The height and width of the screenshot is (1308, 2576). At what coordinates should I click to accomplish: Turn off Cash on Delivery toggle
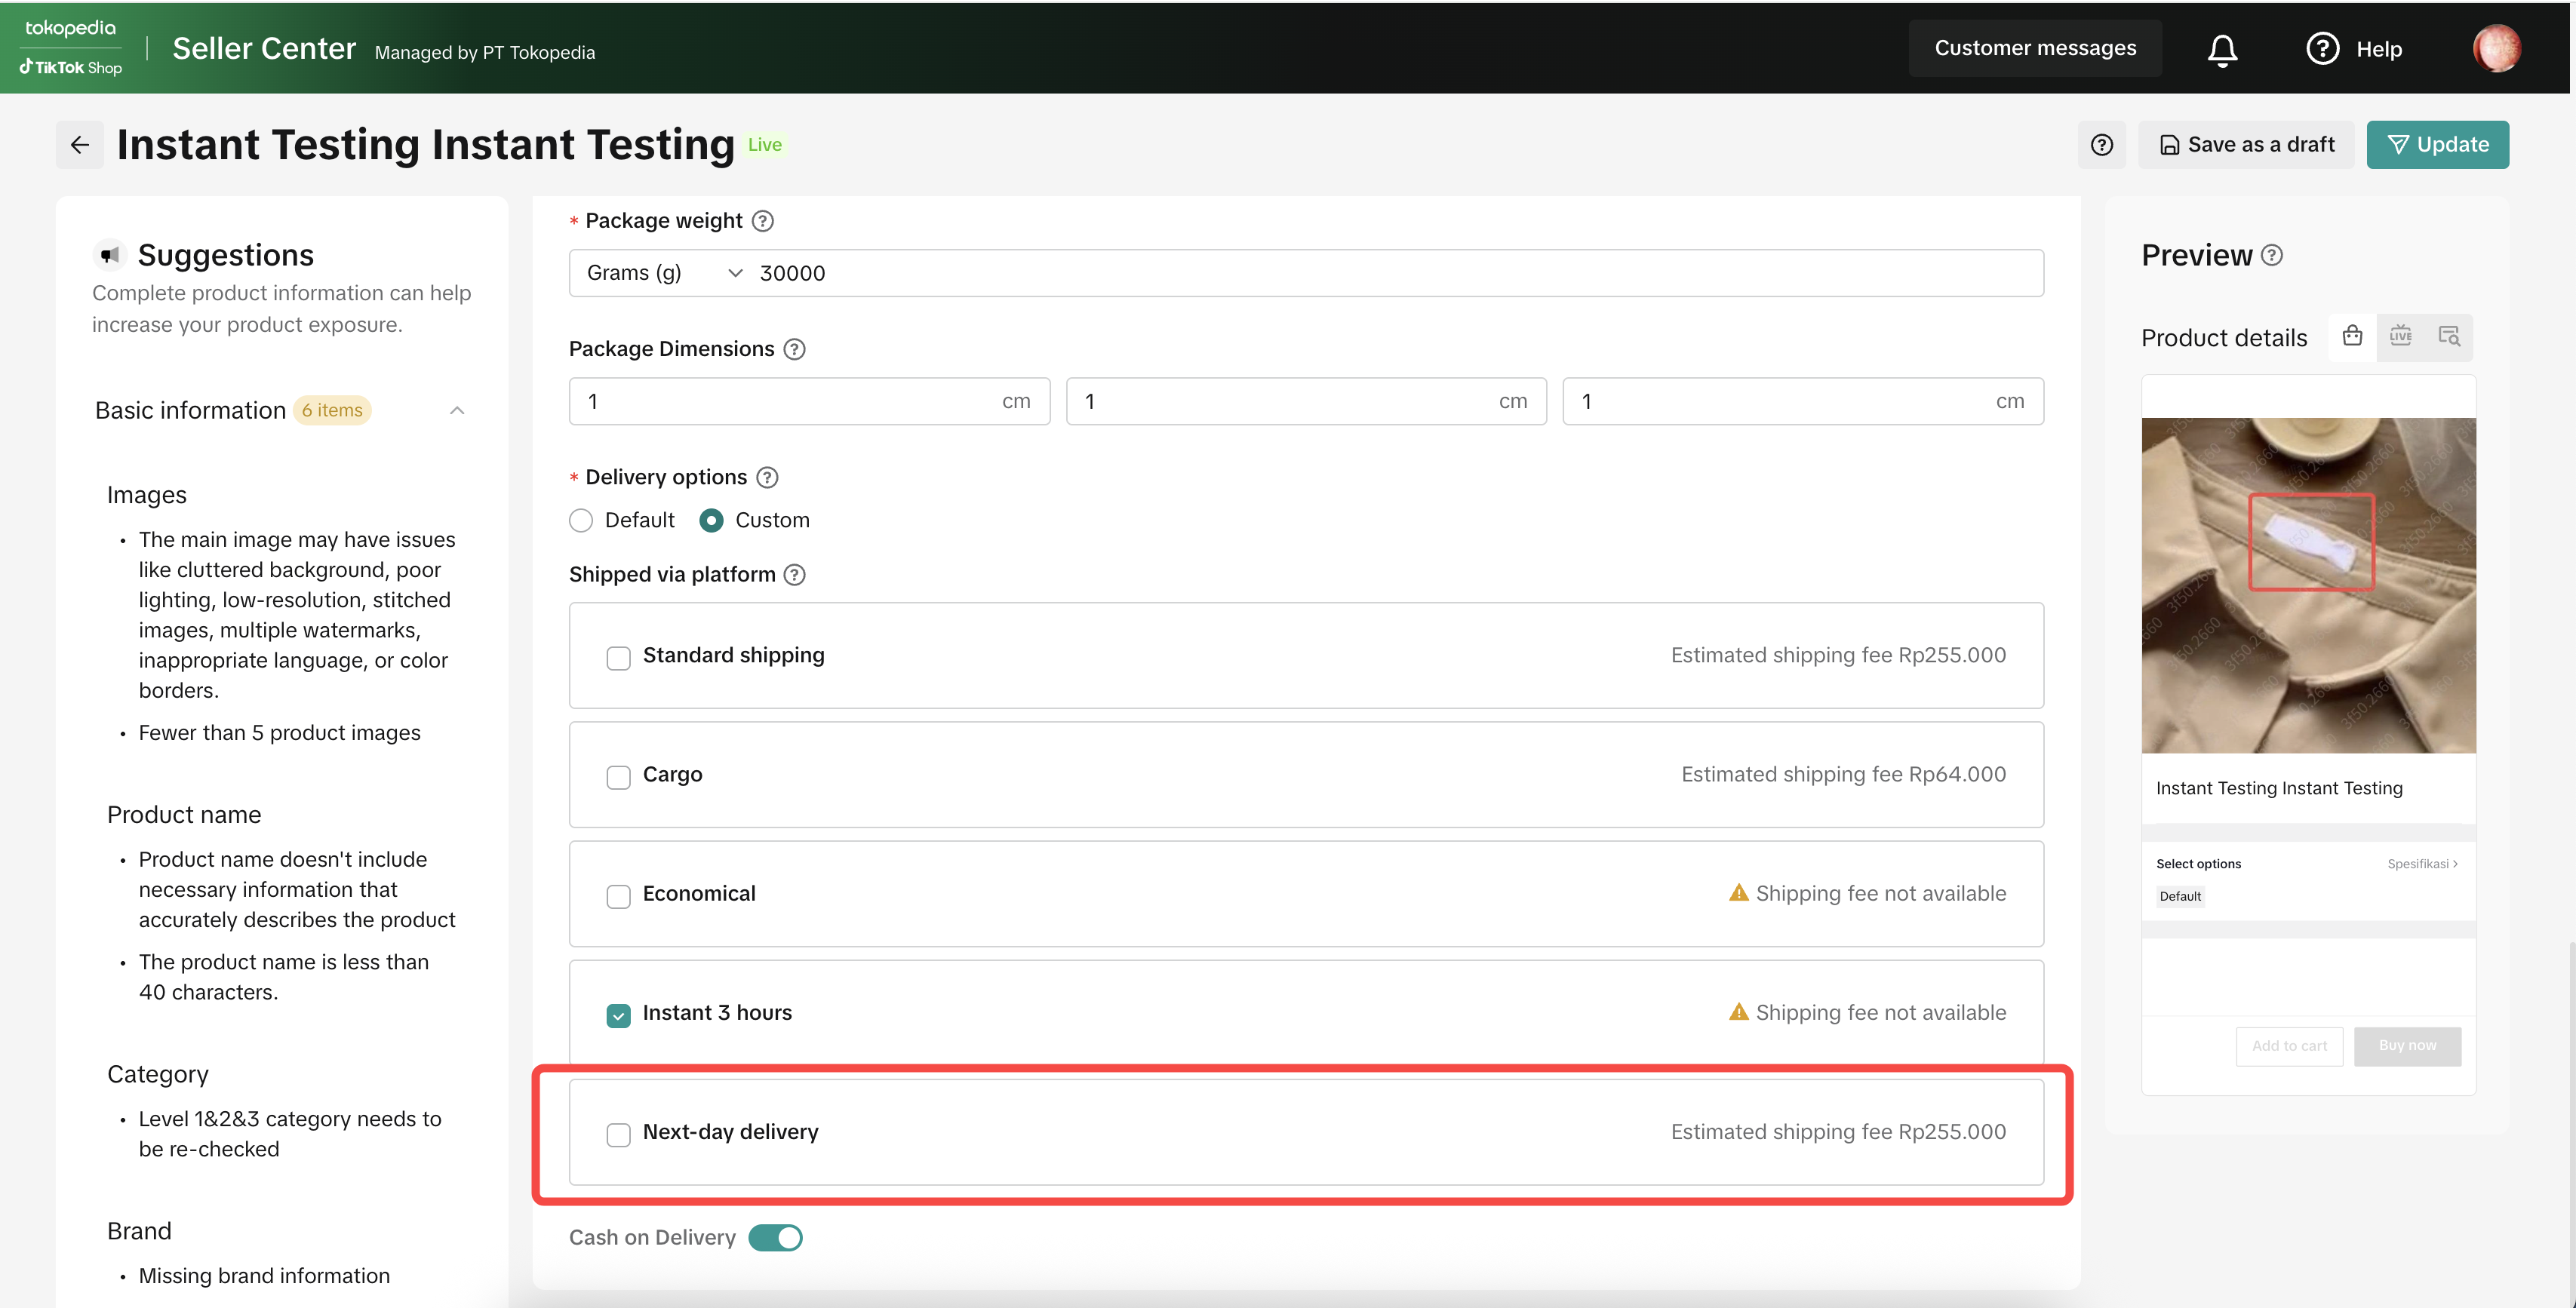(775, 1238)
